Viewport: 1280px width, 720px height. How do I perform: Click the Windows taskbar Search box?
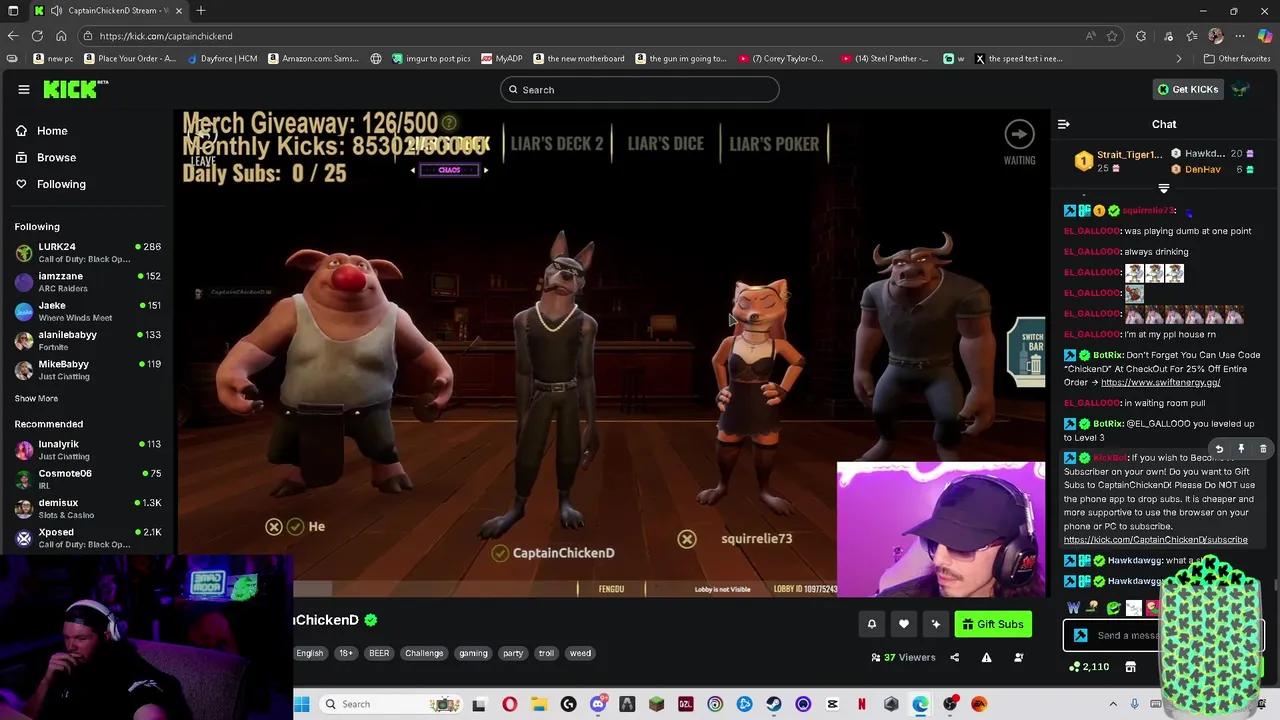click(x=391, y=704)
